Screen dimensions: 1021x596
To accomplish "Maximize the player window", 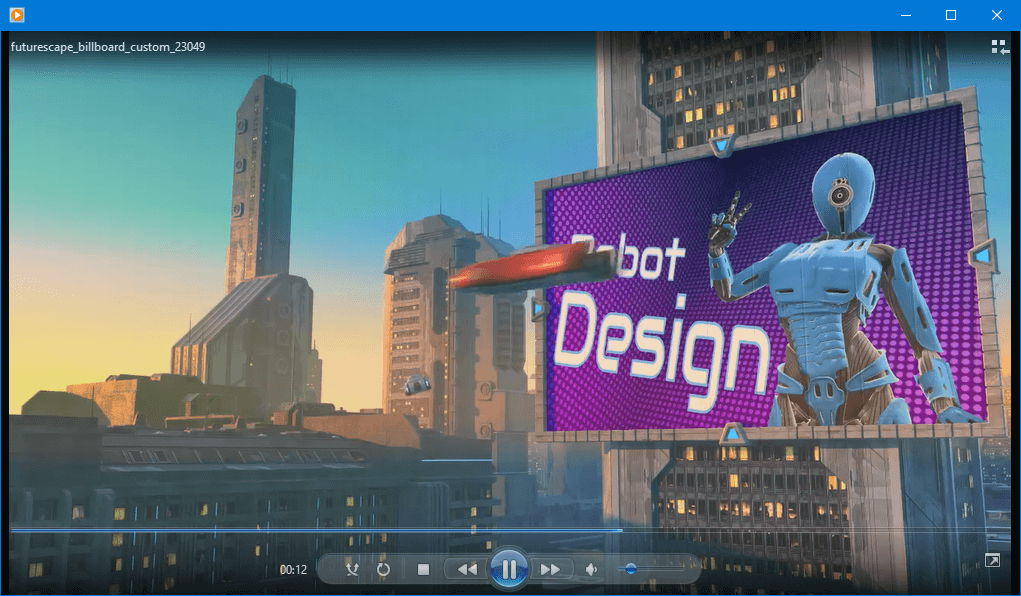I will [x=951, y=15].
